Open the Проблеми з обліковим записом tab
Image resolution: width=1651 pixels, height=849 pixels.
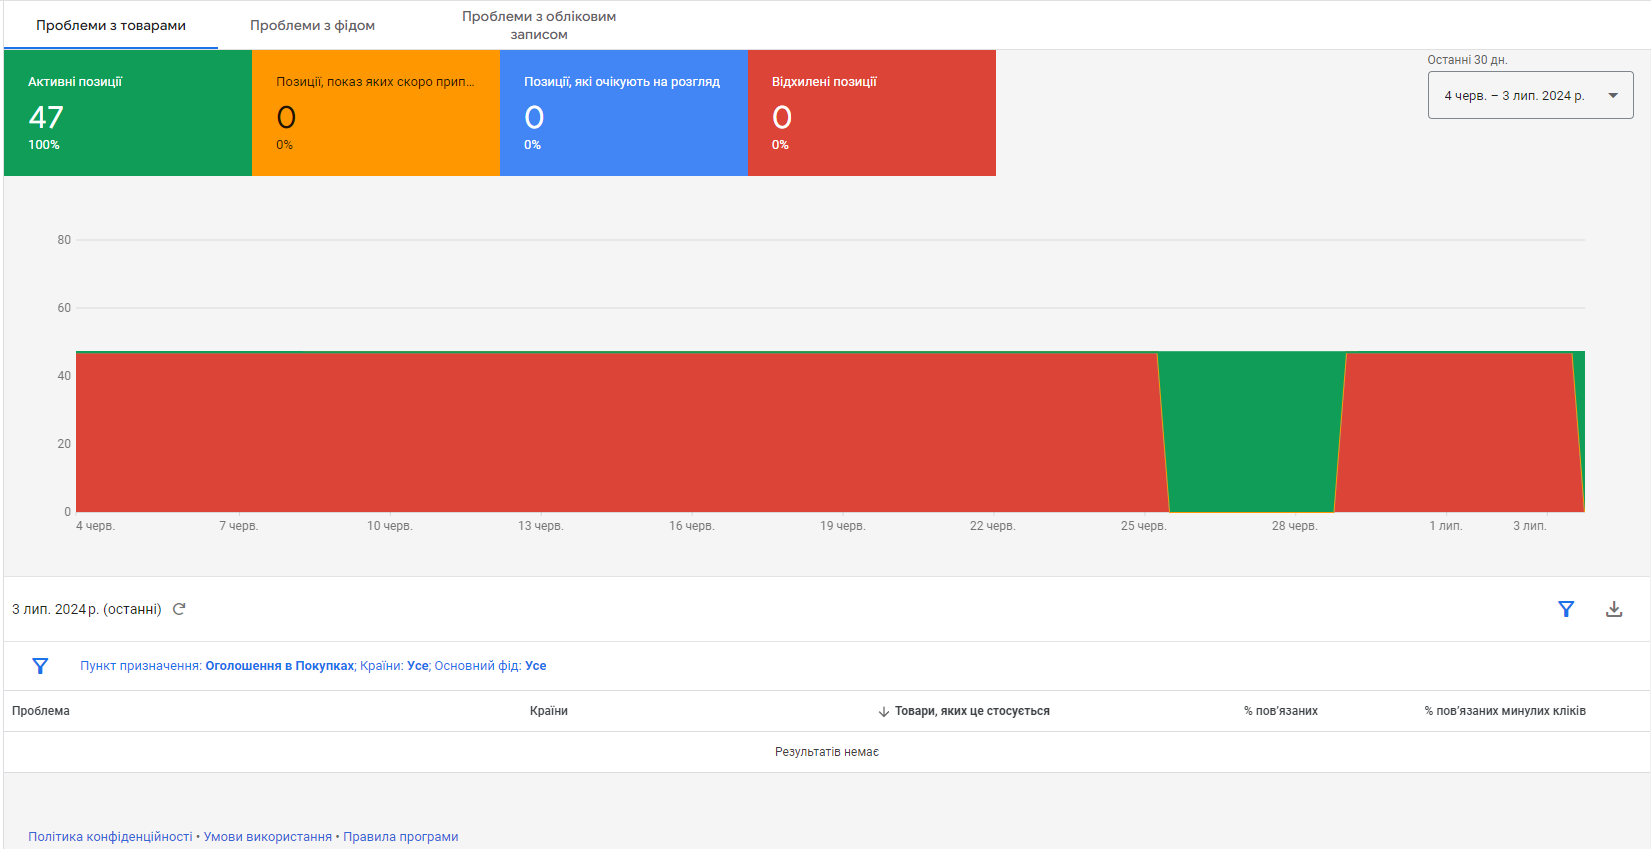click(x=539, y=26)
